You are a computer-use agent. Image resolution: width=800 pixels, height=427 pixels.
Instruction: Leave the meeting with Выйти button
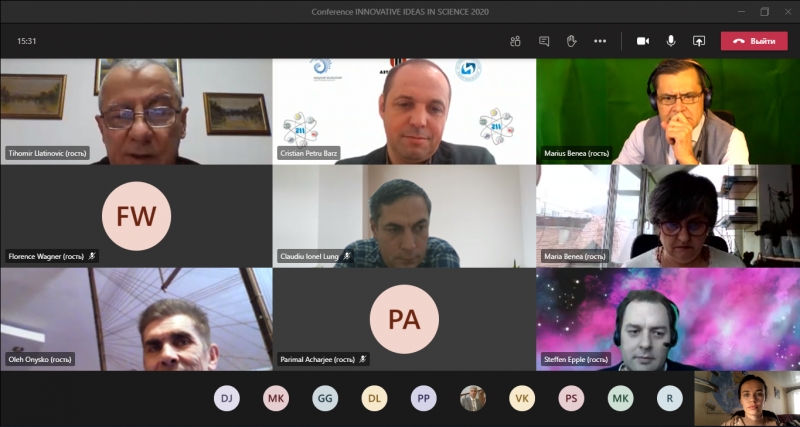click(754, 41)
